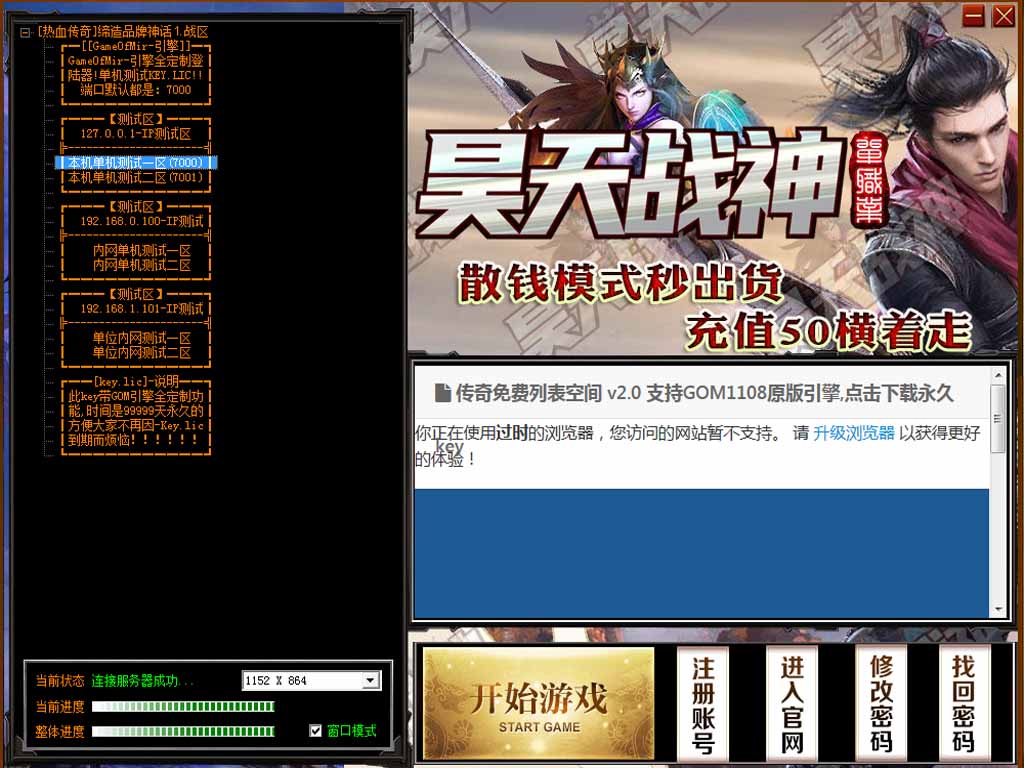This screenshot has width=1024, height=768.
Task: Collapse the 热血传奇 server tree root node
Action: click(25, 32)
